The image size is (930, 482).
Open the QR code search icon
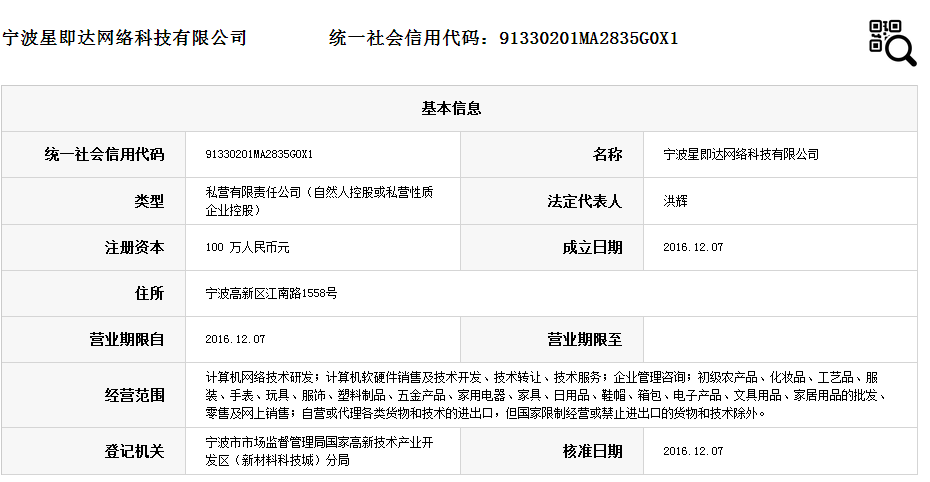tap(892, 43)
